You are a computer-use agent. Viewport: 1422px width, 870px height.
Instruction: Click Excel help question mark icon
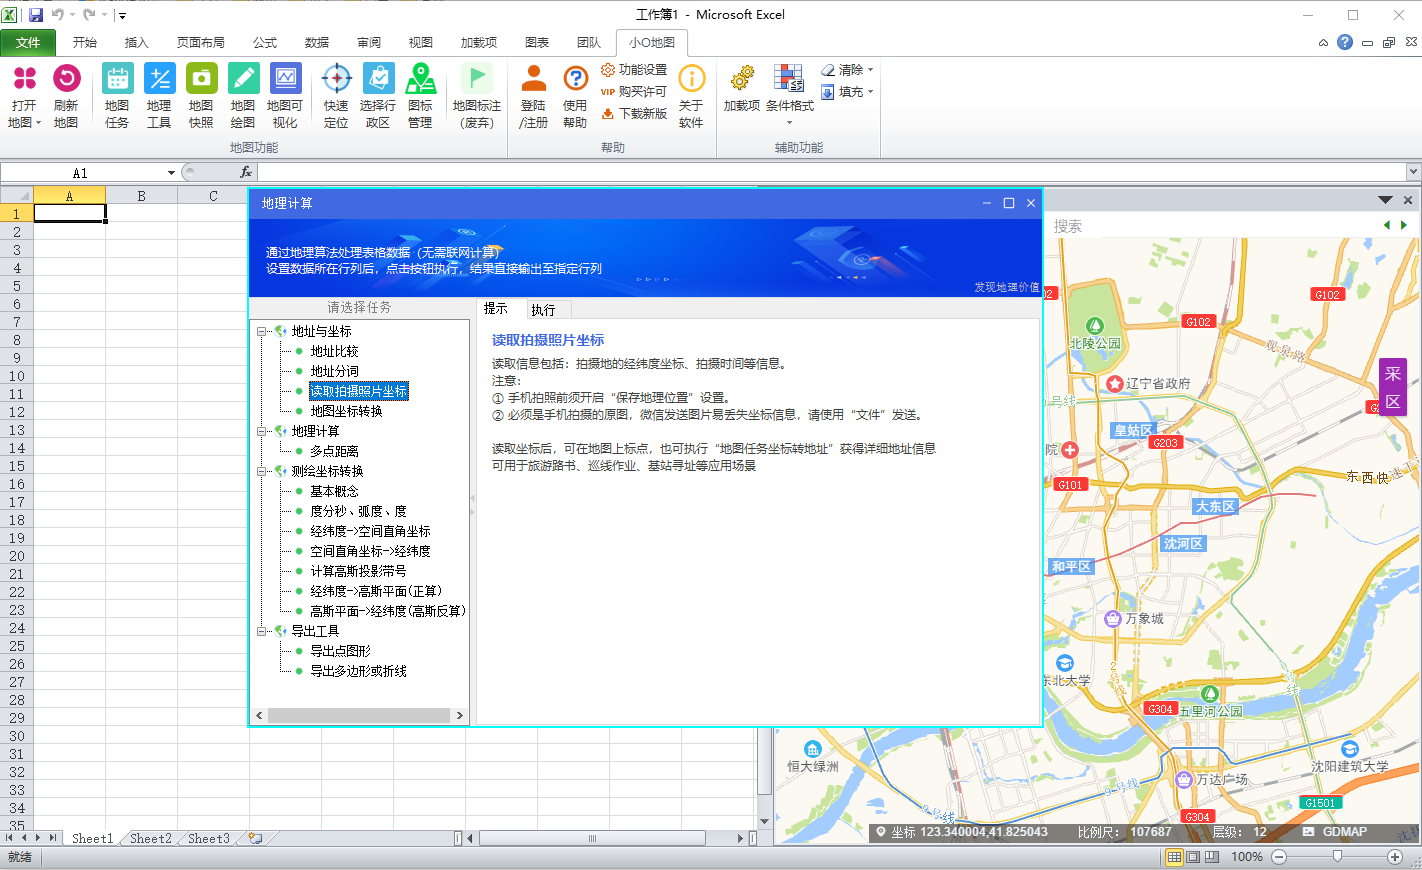[x=1345, y=42]
